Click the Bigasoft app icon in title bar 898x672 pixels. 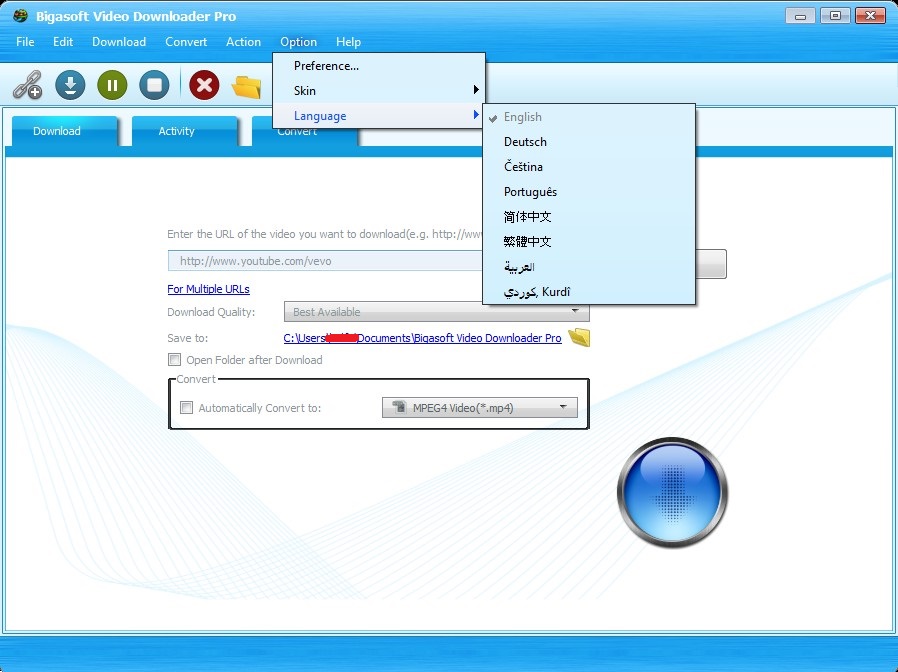(x=20, y=15)
